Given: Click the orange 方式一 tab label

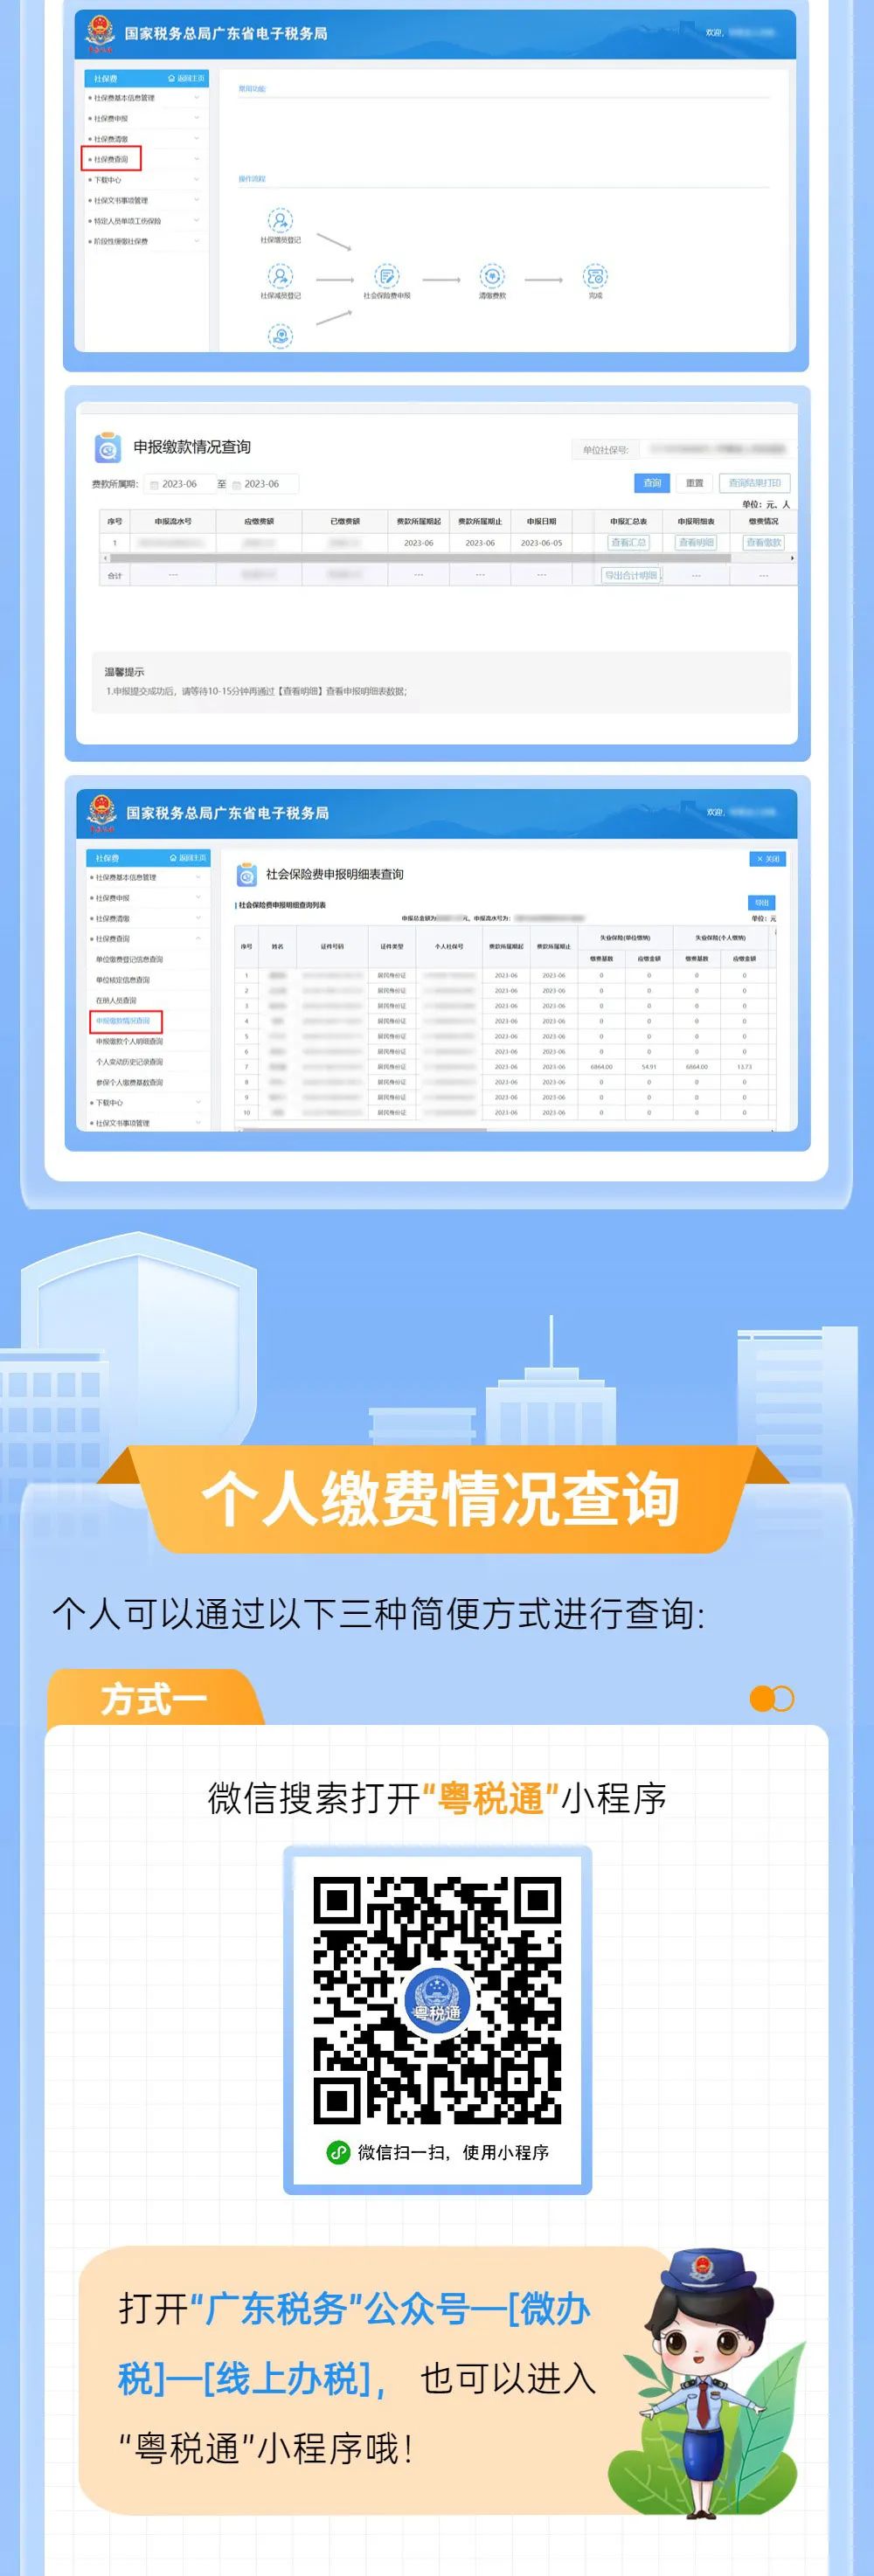Looking at the screenshot, I should point(153,1699).
